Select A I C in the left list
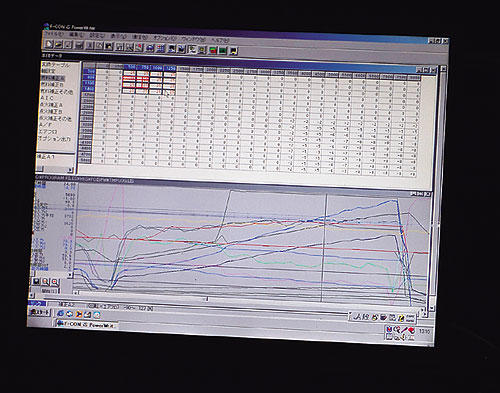The image size is (500, 393). [x=46, y=98]
